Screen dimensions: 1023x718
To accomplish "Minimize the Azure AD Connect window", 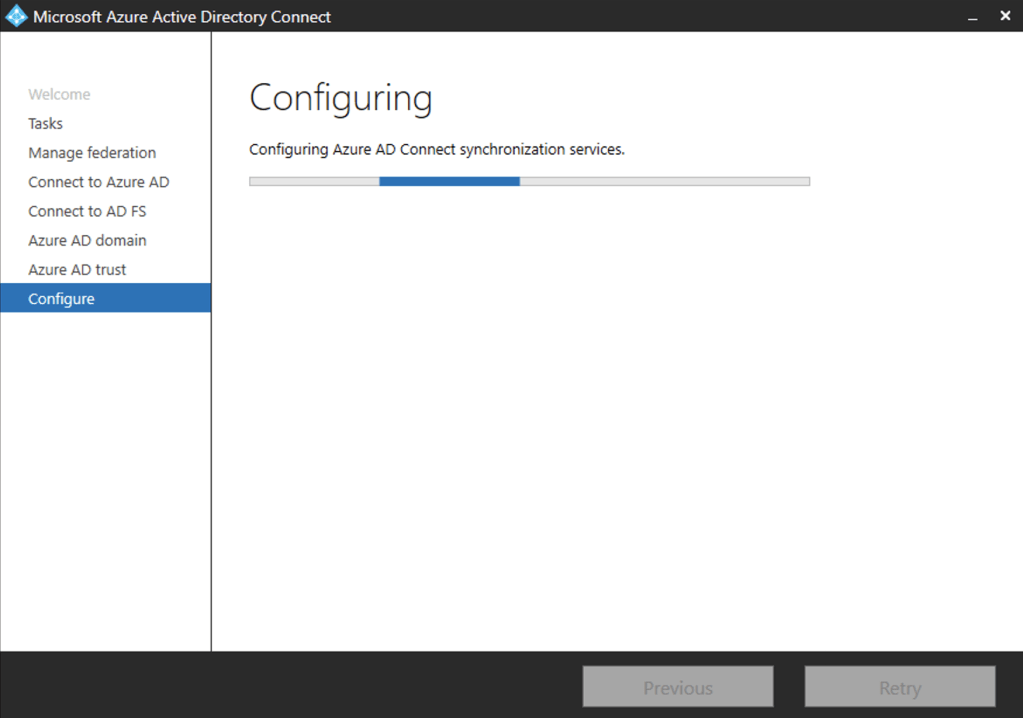I will click(973, 17).
